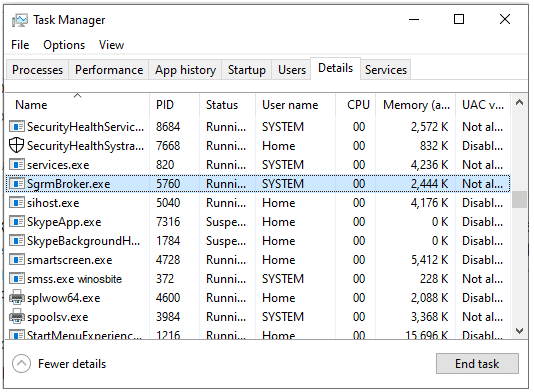534x392 pixels.
Task: Sort by the Status column header
Action: [x=227, y=105]
